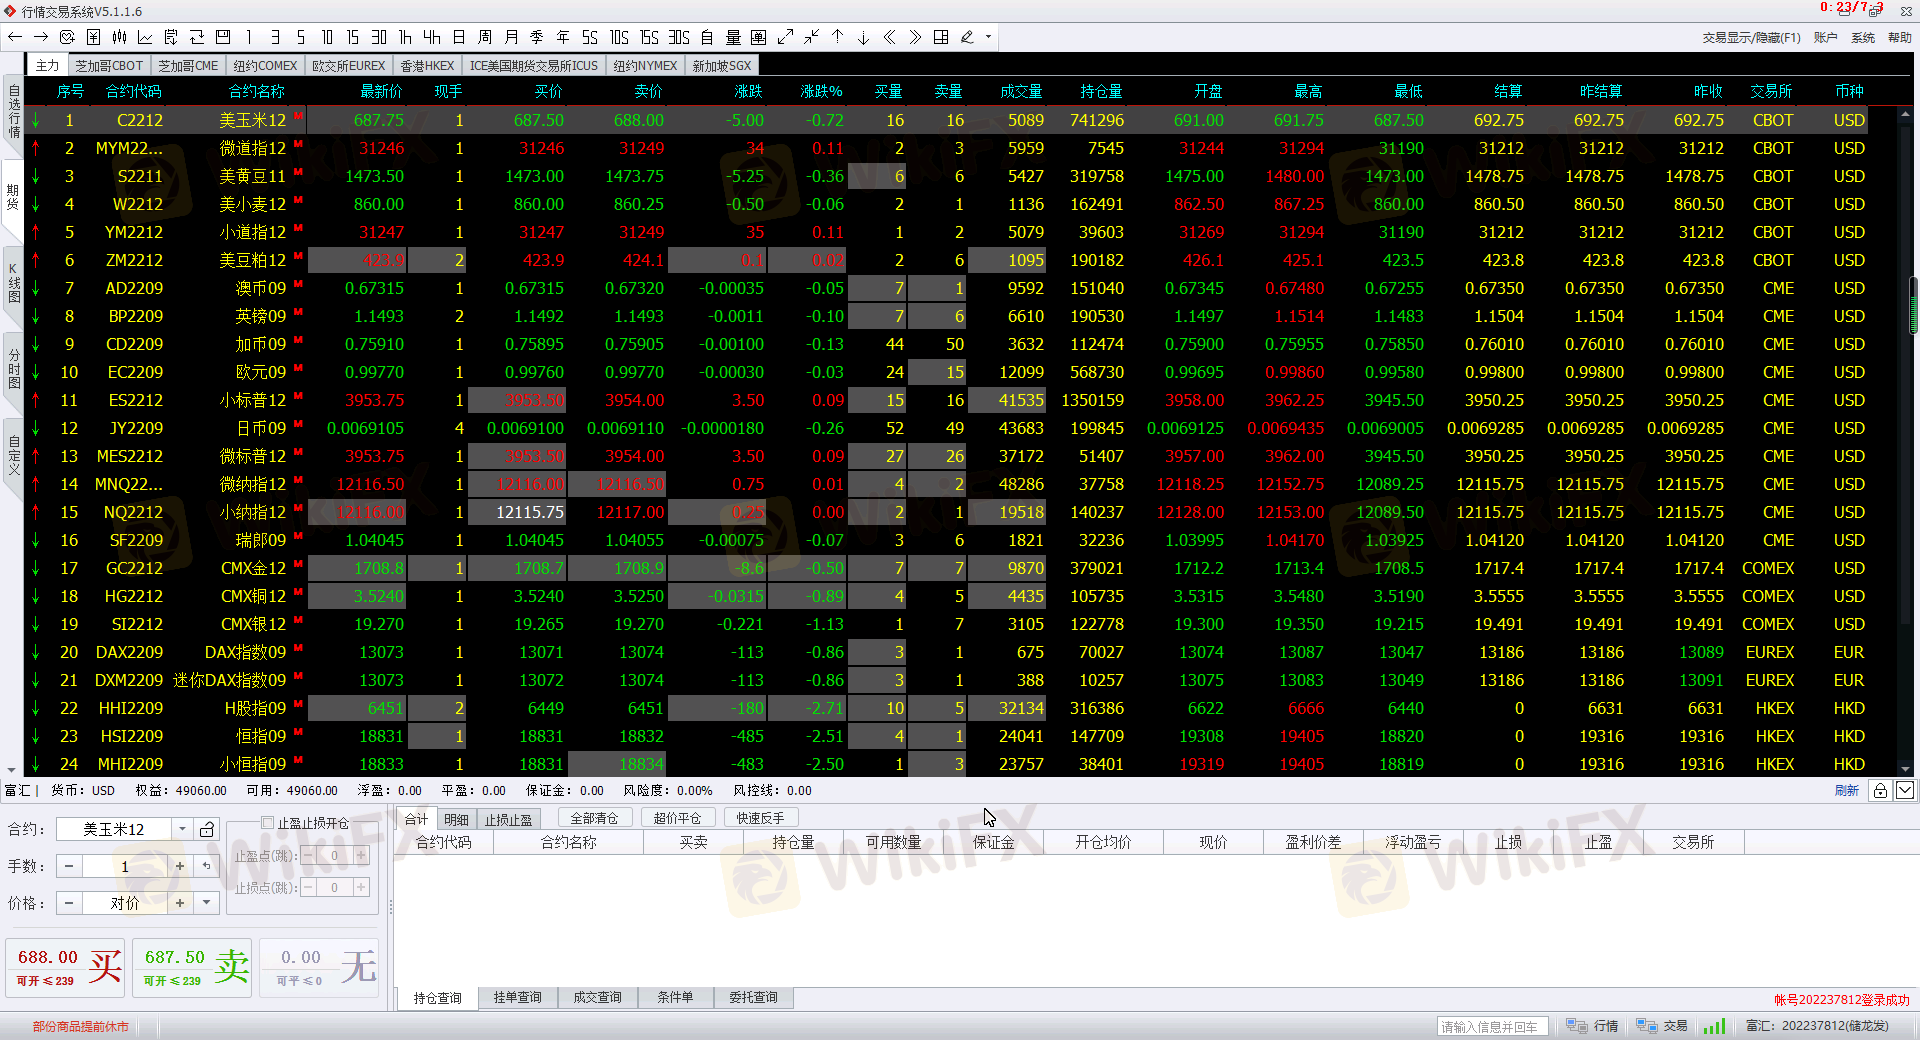Image resolution: width=1920 pixels, height=1040 pixels.
Task: Click the contract lock icon beside 美玉米12
Action: point(207,829)
